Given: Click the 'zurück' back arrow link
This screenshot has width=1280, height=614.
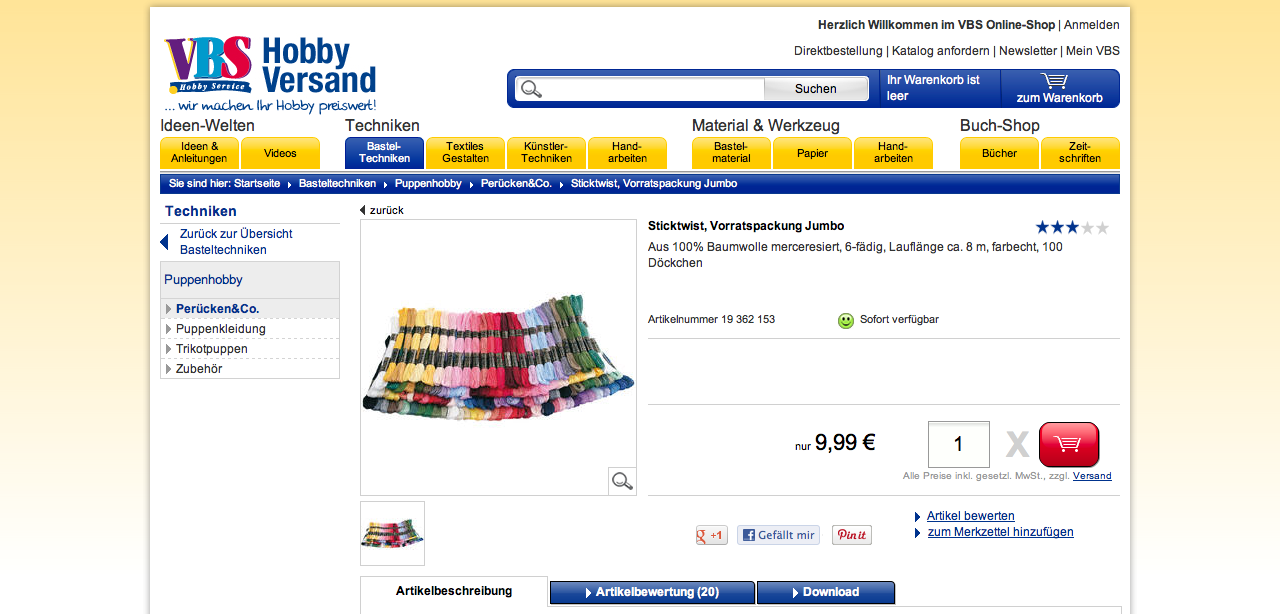Looking at the screenshot, I should click(382, 210).
